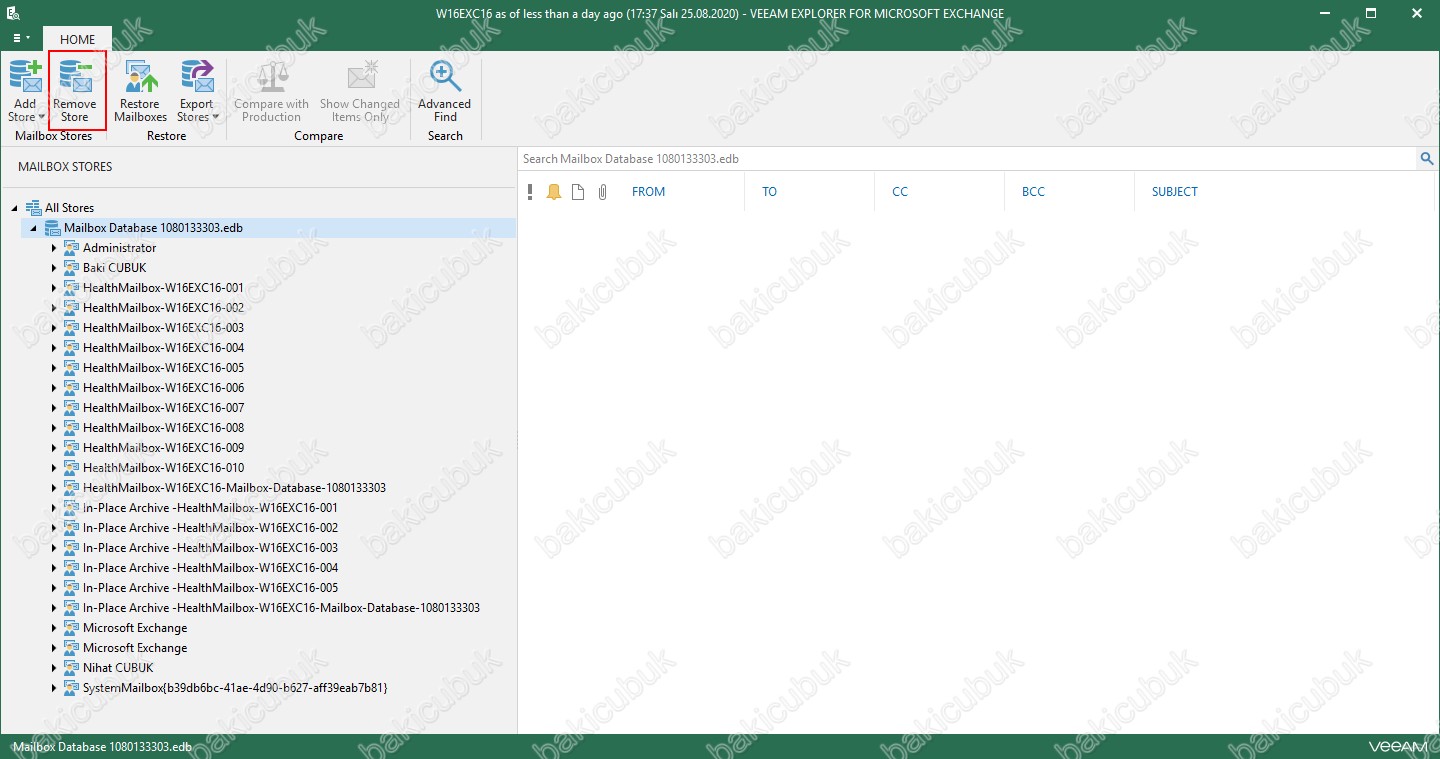Sort by the CC column header
This screenshot has height=759, width=1440.
[900, 192]
